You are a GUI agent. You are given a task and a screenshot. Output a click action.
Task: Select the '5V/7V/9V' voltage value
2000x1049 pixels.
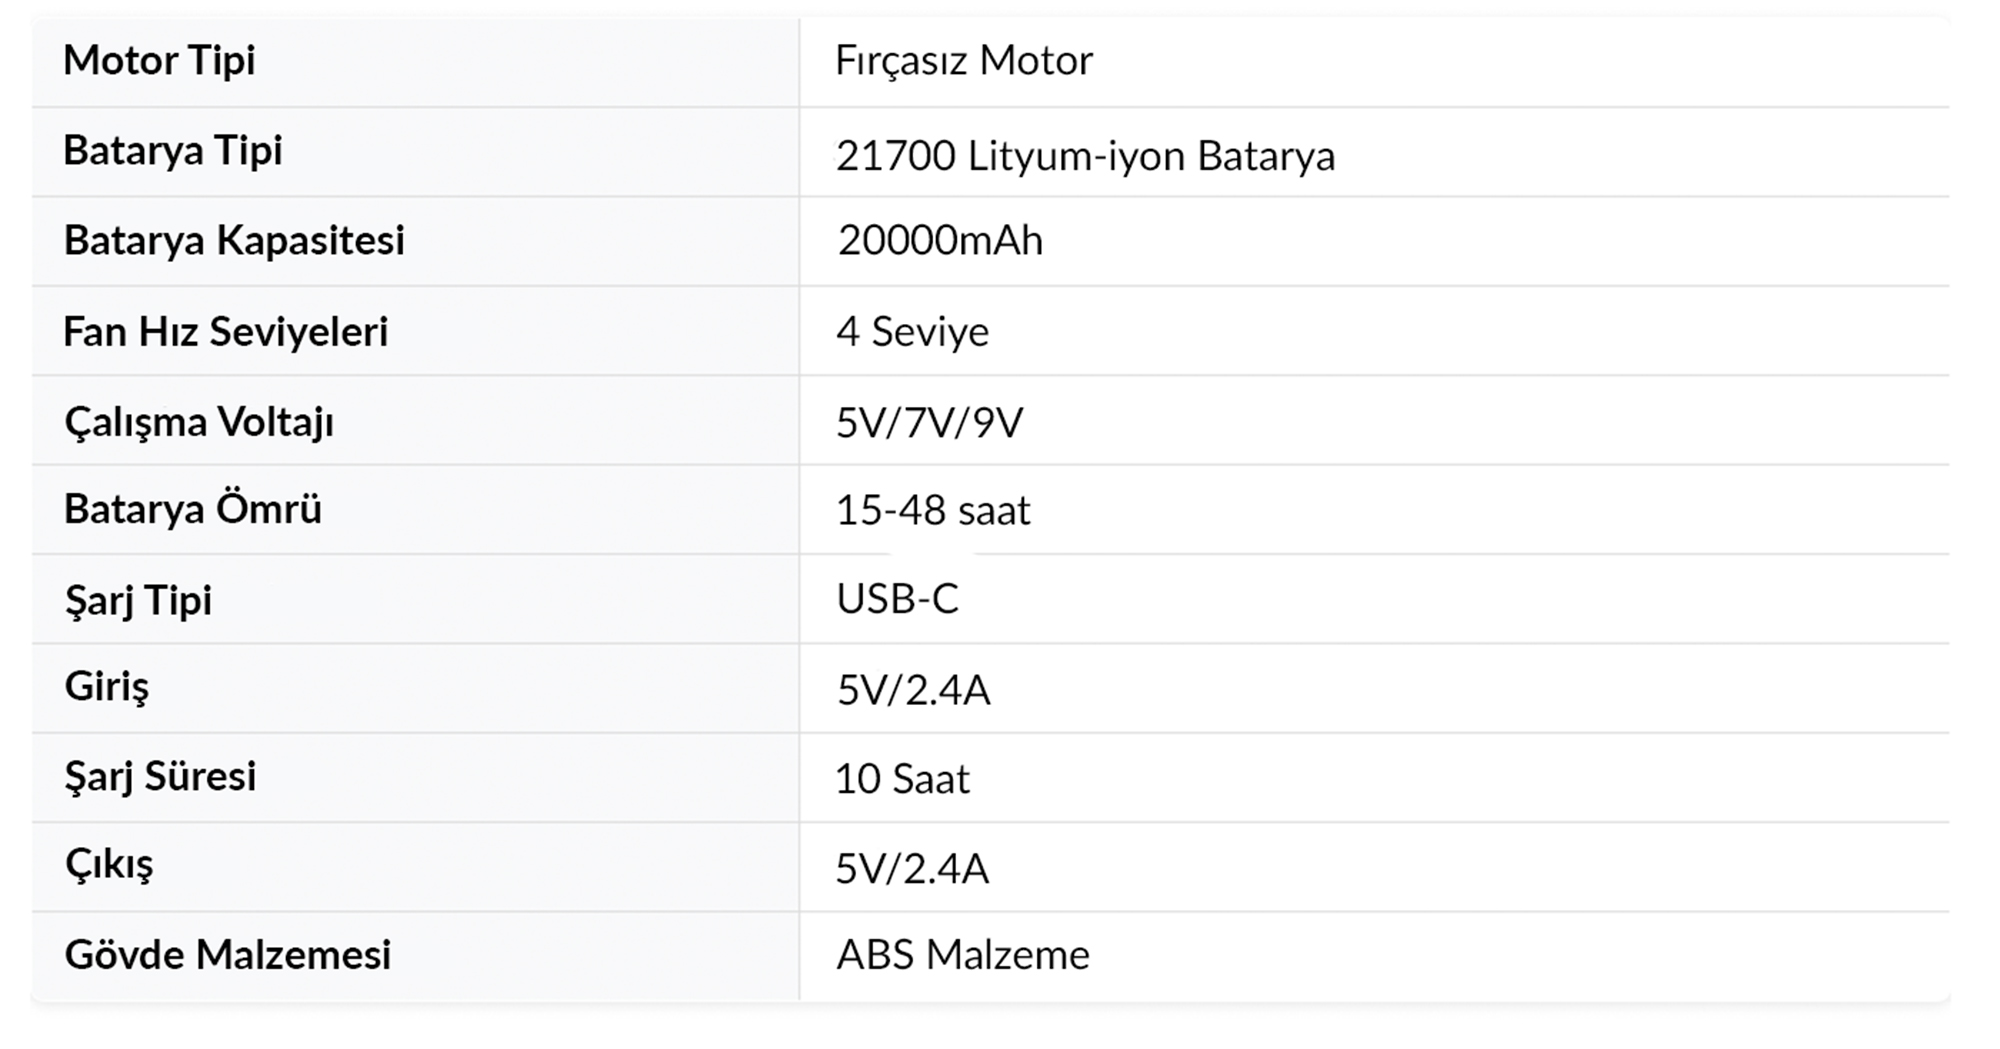929,422
